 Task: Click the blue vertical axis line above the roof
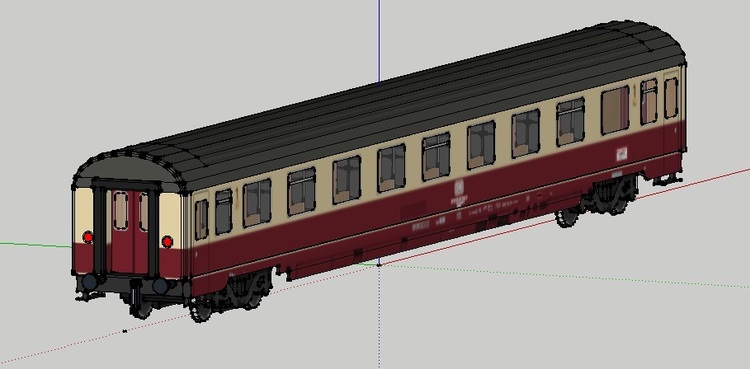click(x=379, y=41)
